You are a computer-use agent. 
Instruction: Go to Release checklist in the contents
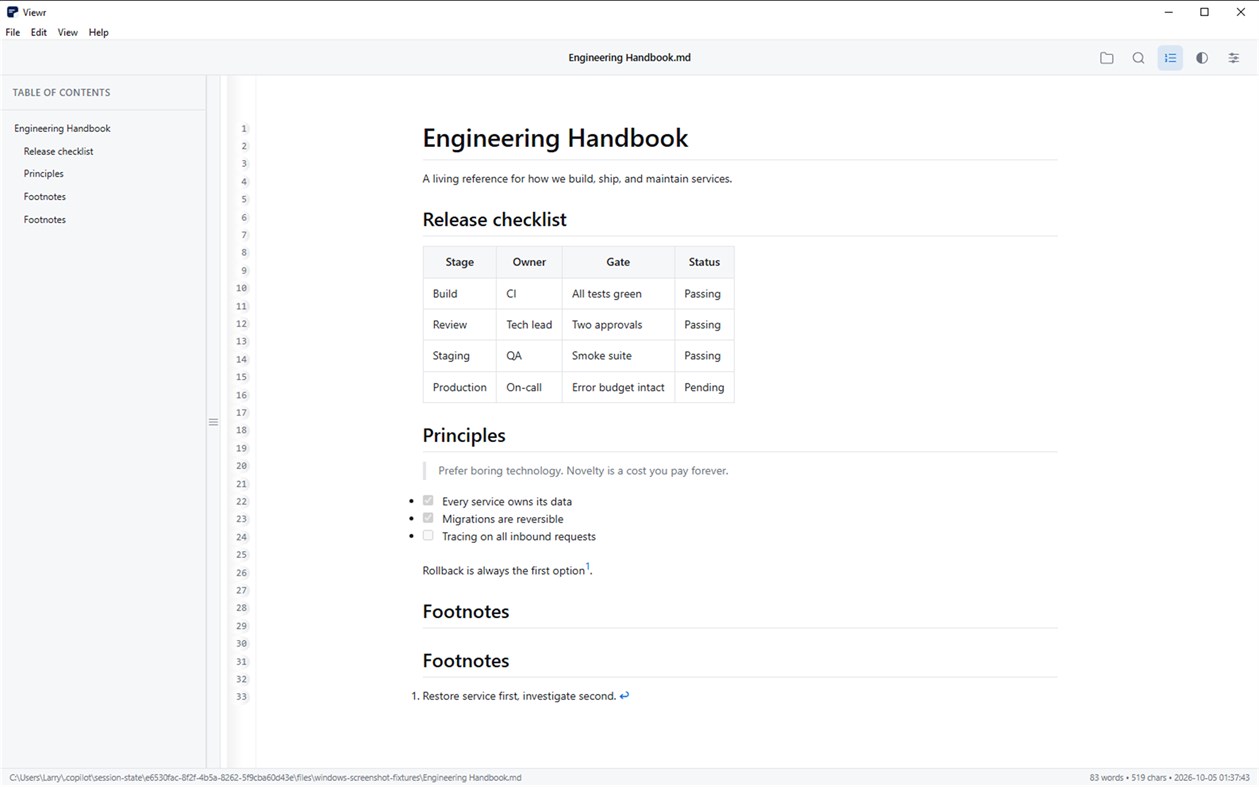pyautogui.click(x=59, y=151)
